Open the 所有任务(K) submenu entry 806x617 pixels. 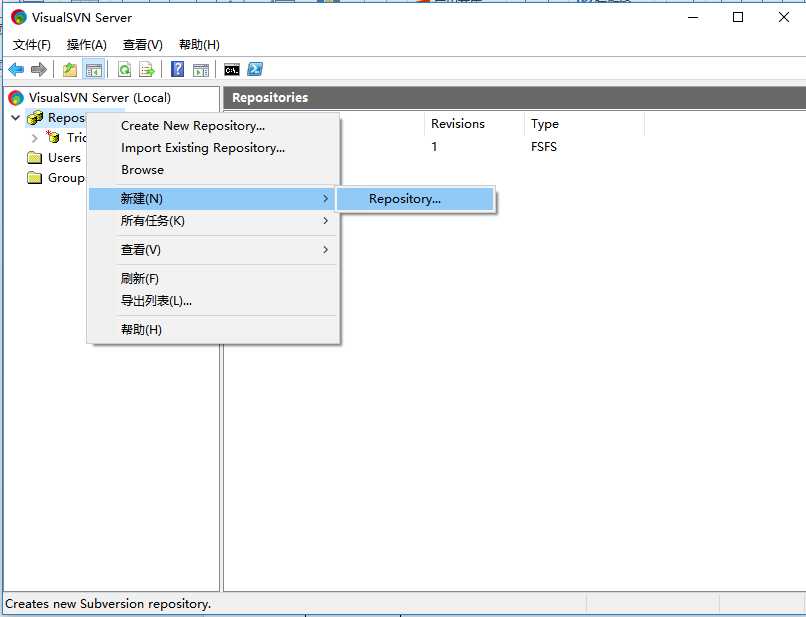coord(213,221)
